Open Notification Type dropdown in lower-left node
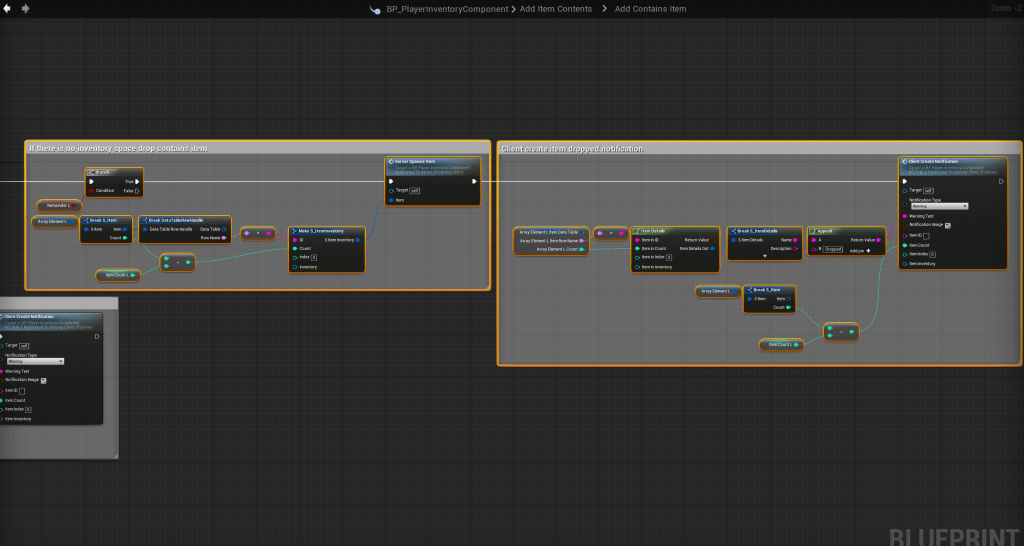1024x546 pixels. click(34, 361)
